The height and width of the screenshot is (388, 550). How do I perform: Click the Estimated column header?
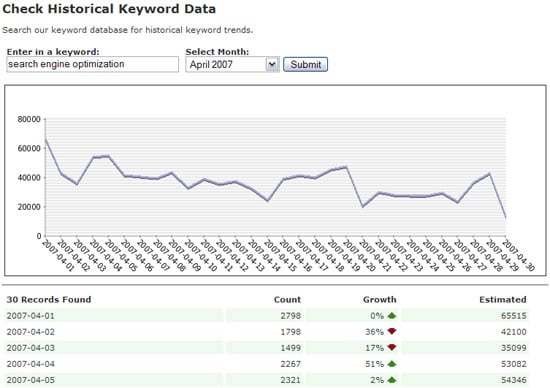pos(503,300)
